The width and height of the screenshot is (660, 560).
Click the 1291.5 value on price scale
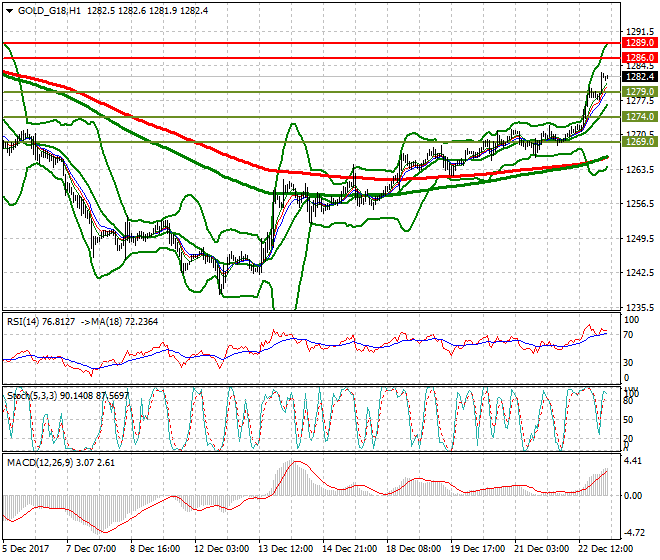(x=639, y=32)
